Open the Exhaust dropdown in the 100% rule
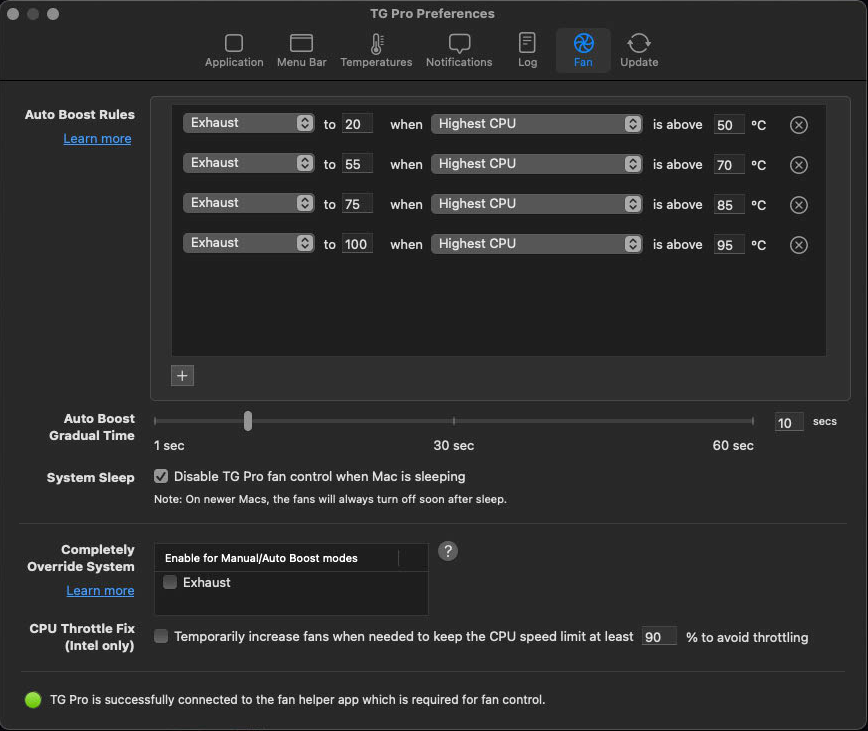 click(249, 243)
